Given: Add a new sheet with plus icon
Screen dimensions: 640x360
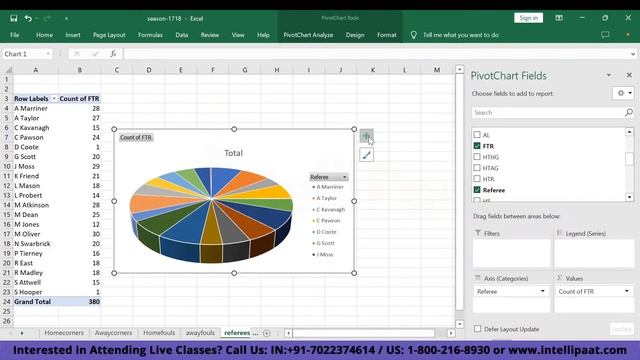Looking at the screenshot, I should tap(267, 333).
